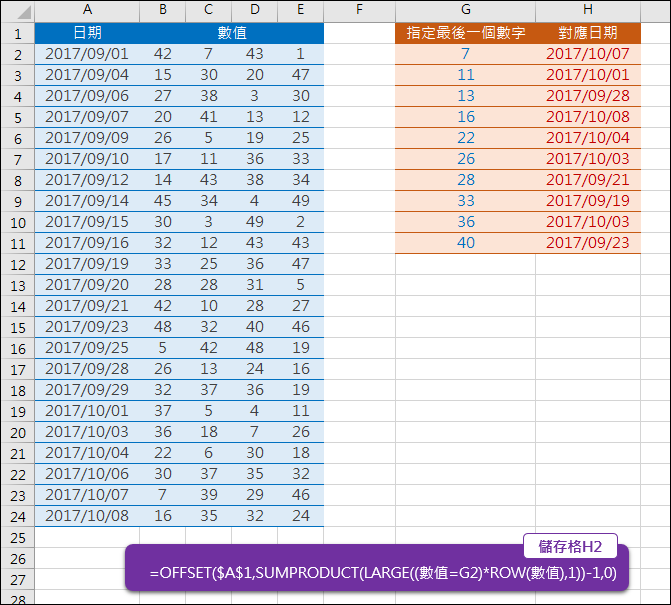
Task: Click the 日期 header cell
Action: [x=87, y=33]
